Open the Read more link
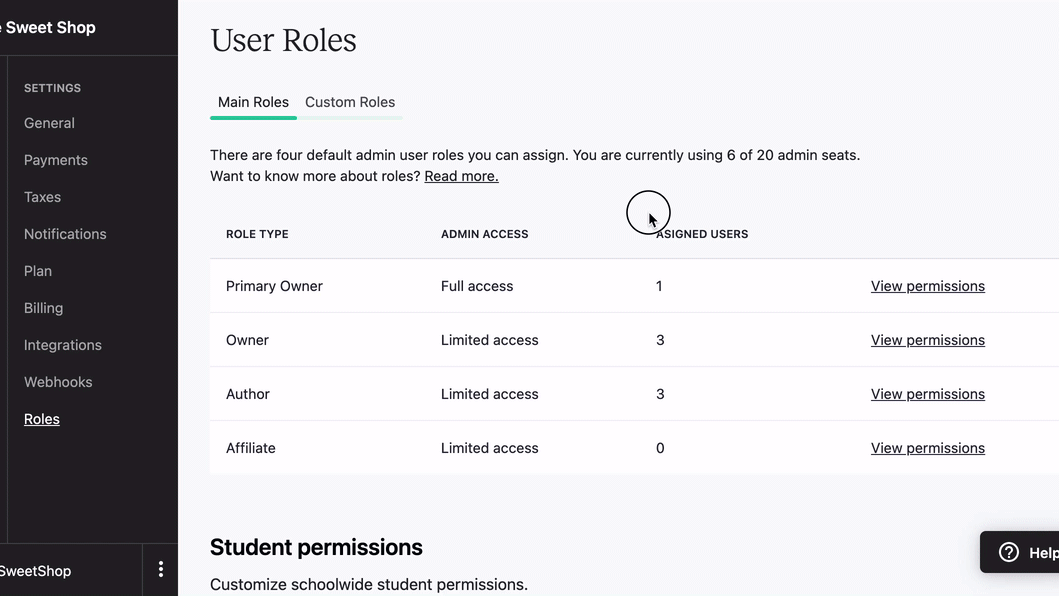Image resolution: width=1059 pixels, height=596 pixels. (461, 176)
